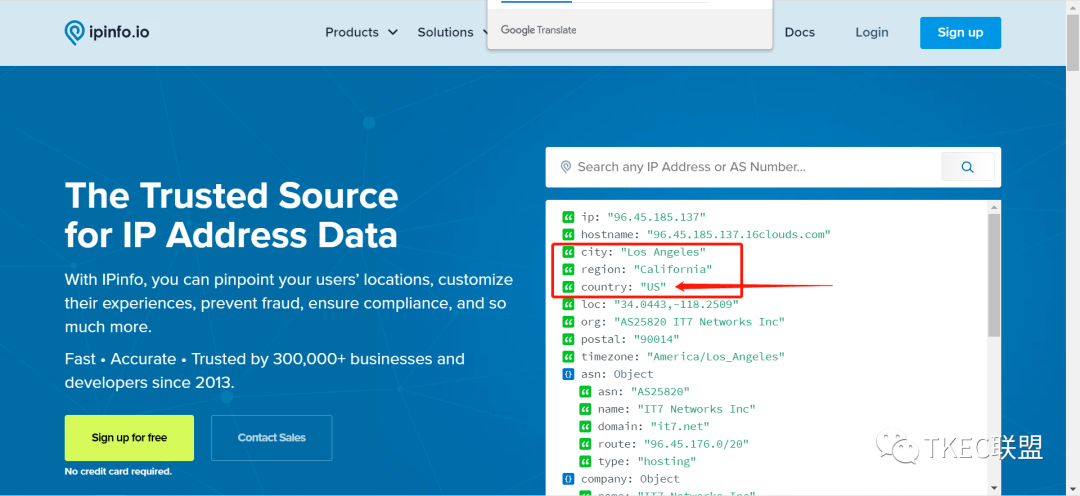Click the quote icon beside name IT7 Networks row
This screenshot has width=1080, height=496.
coord(585,409)
